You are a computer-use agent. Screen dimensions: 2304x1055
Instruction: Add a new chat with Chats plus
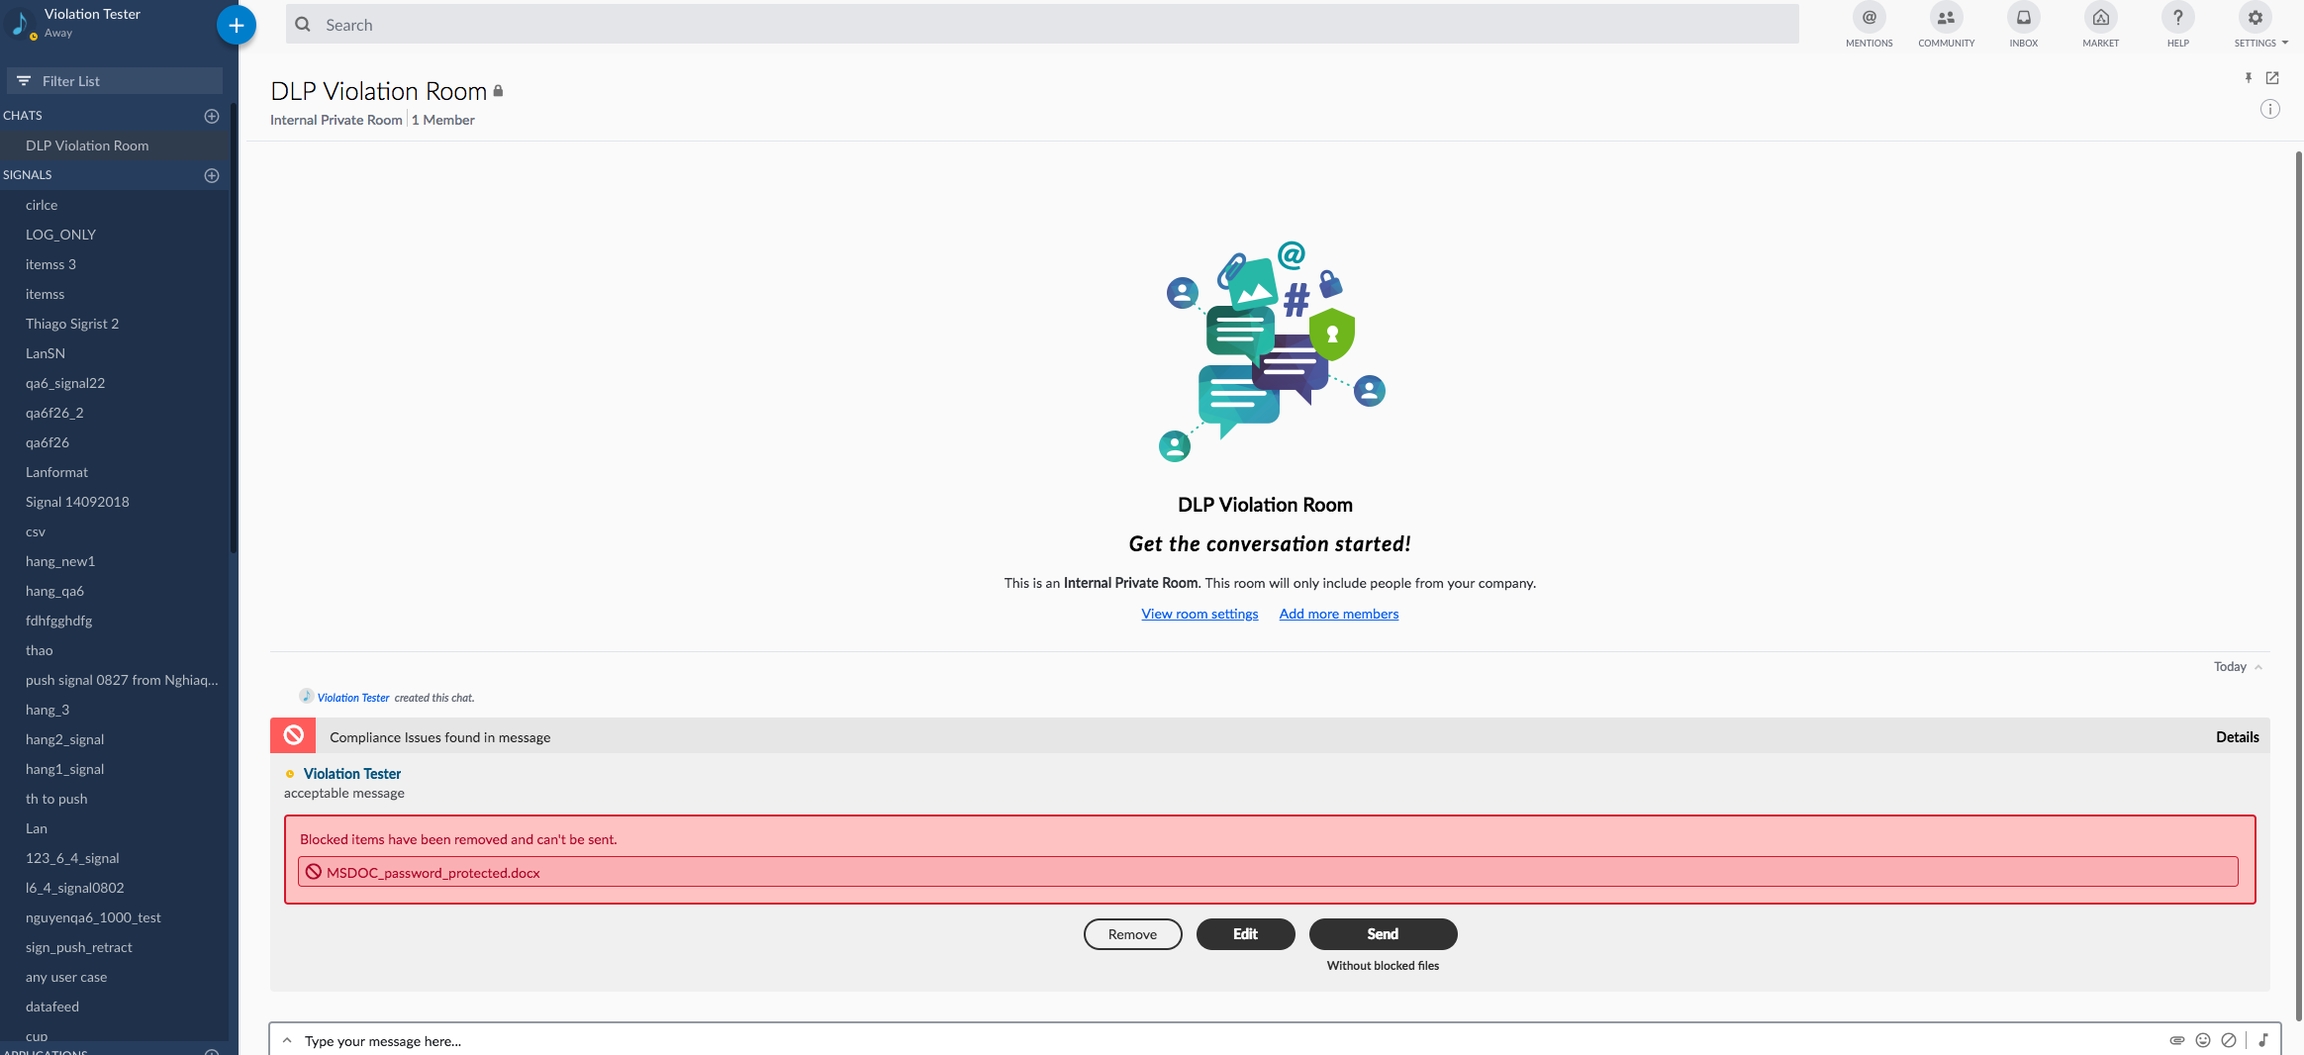point(211,116)
